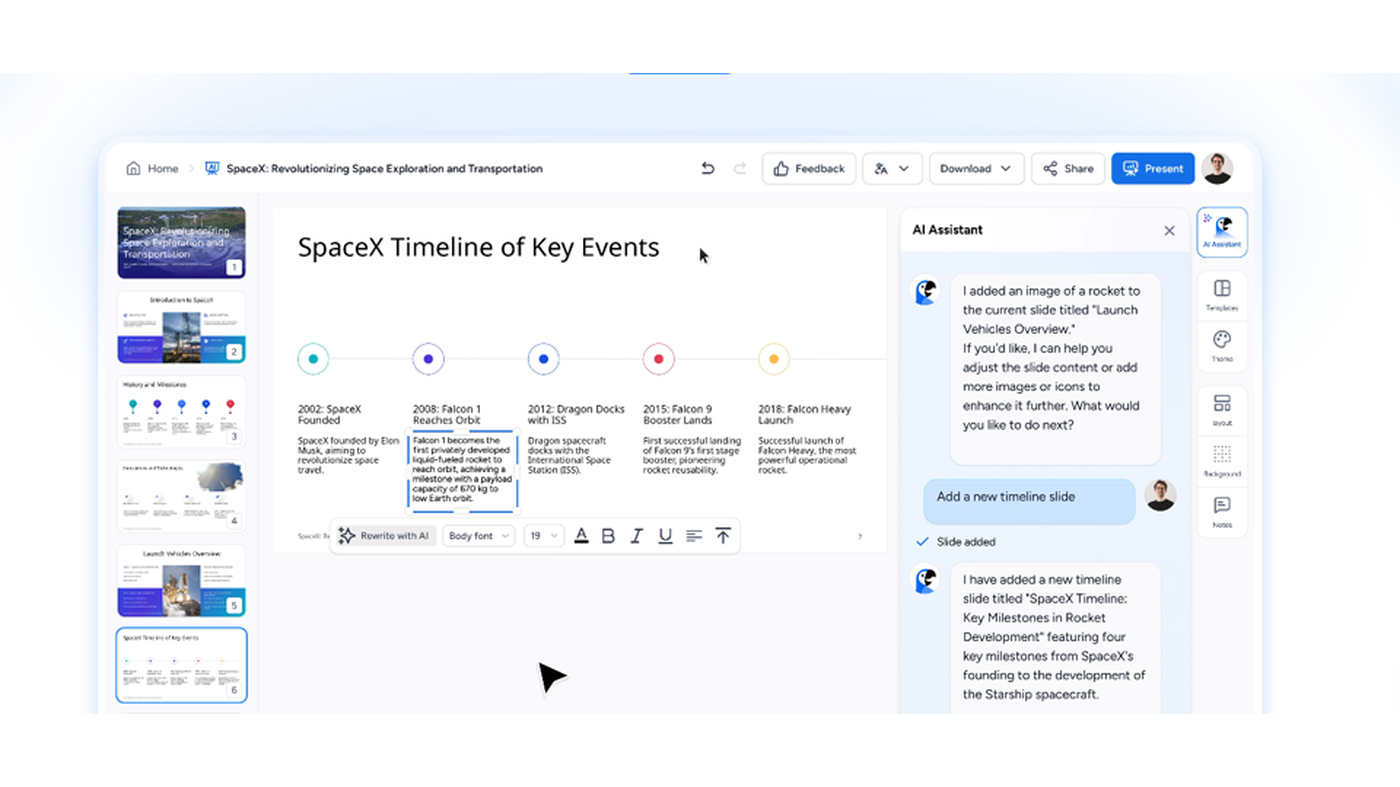This screenshot has width=1400, height=787.
Task: Toggle bold formatting
Action: tap(608, 536)
